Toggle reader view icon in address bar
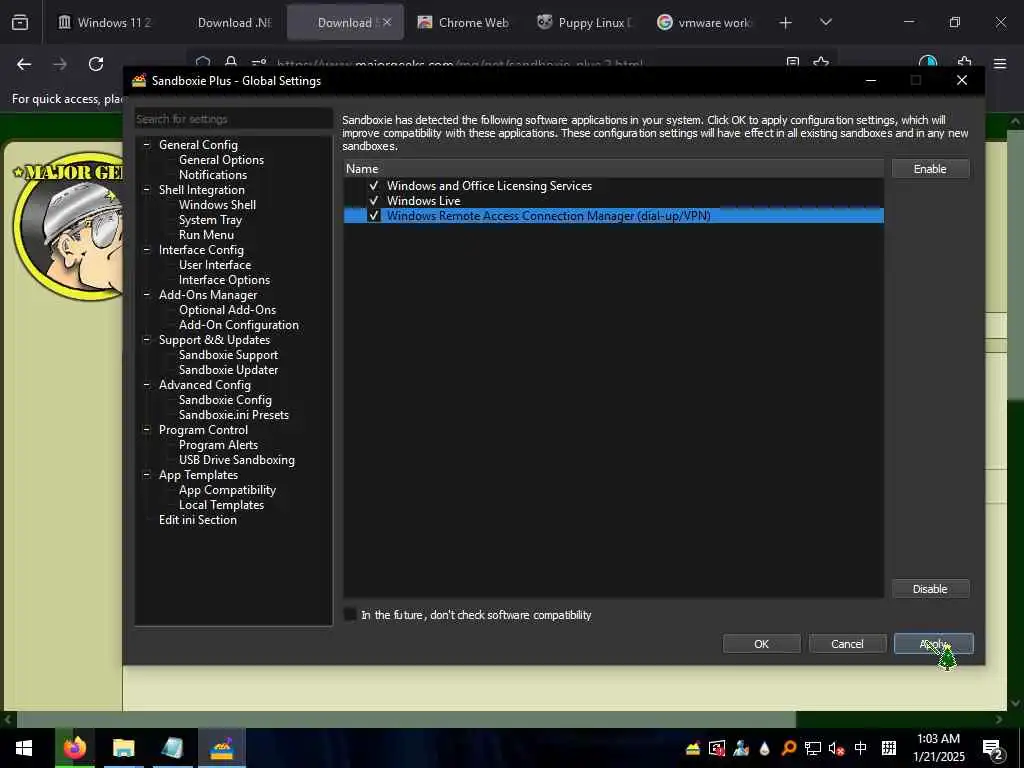This screenshot has width=1024, height=768. [793, 63]
